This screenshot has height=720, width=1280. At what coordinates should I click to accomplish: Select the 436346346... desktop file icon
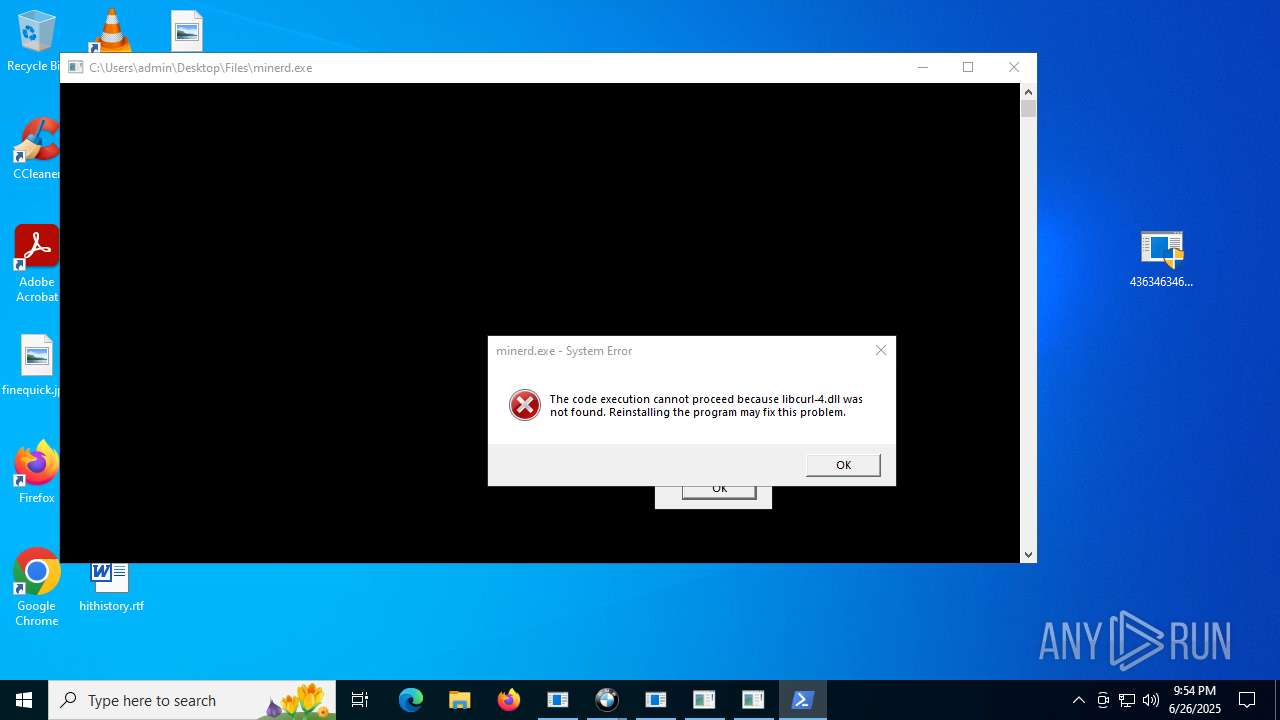(x=1161, y=259)
